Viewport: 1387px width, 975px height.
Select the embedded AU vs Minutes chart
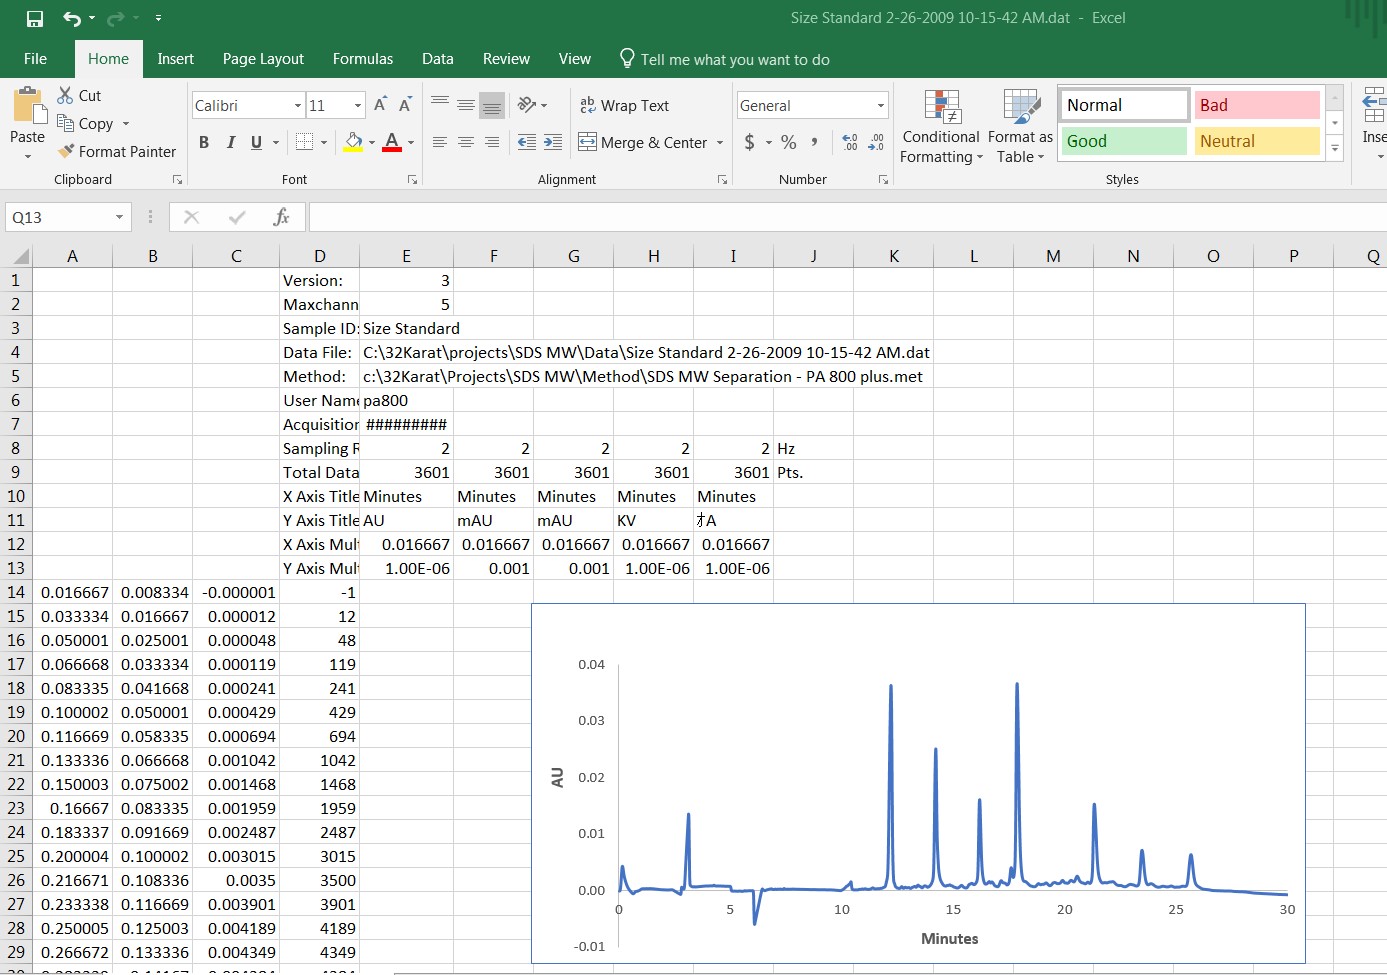tap(918, 783)
